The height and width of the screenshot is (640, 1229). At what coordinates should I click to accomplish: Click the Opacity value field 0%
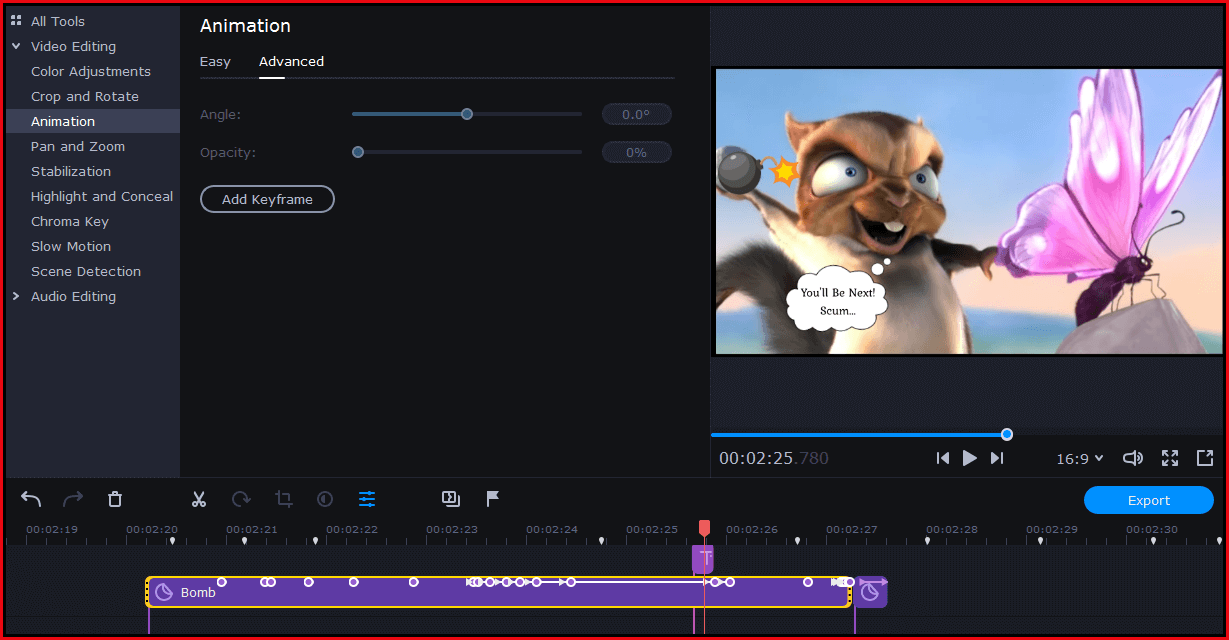click(636, 152)
